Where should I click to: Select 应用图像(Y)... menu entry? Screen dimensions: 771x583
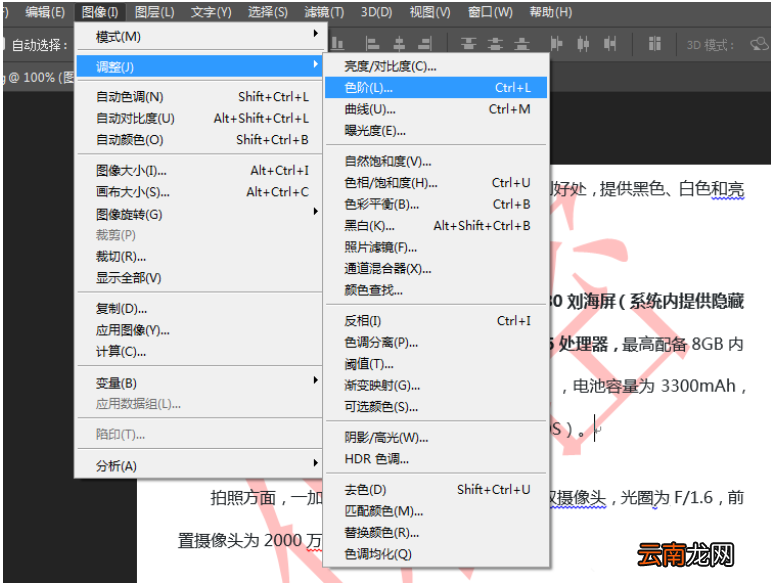199,330
